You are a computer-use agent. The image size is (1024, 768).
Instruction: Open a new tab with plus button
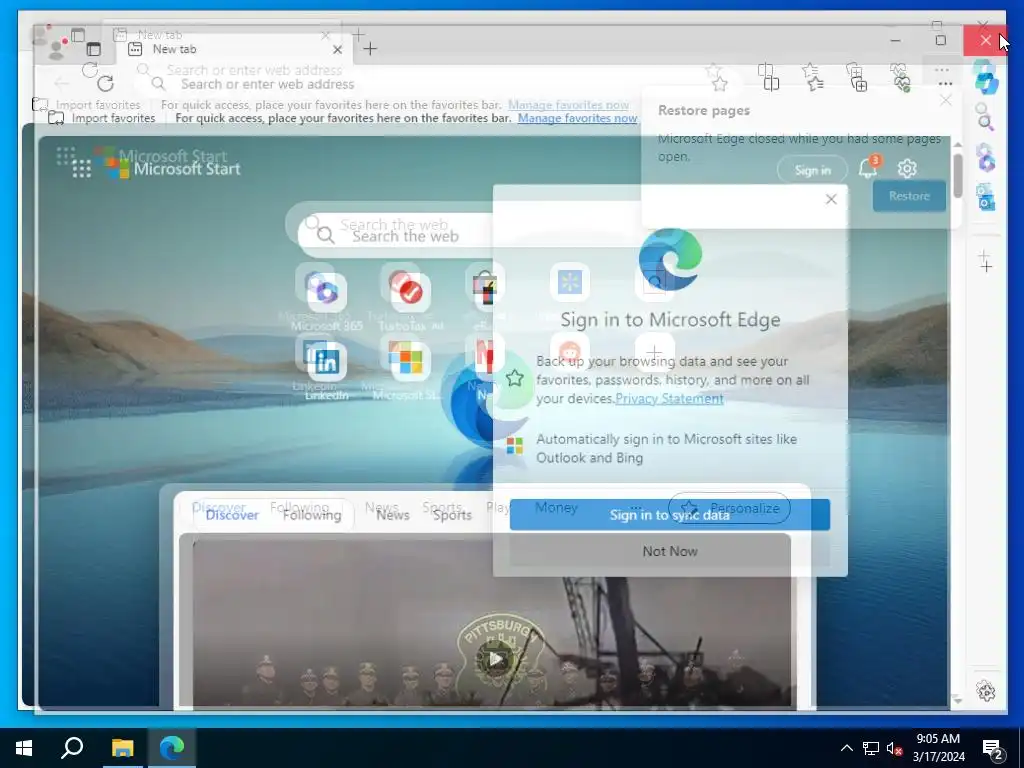(x=370, y=49)
